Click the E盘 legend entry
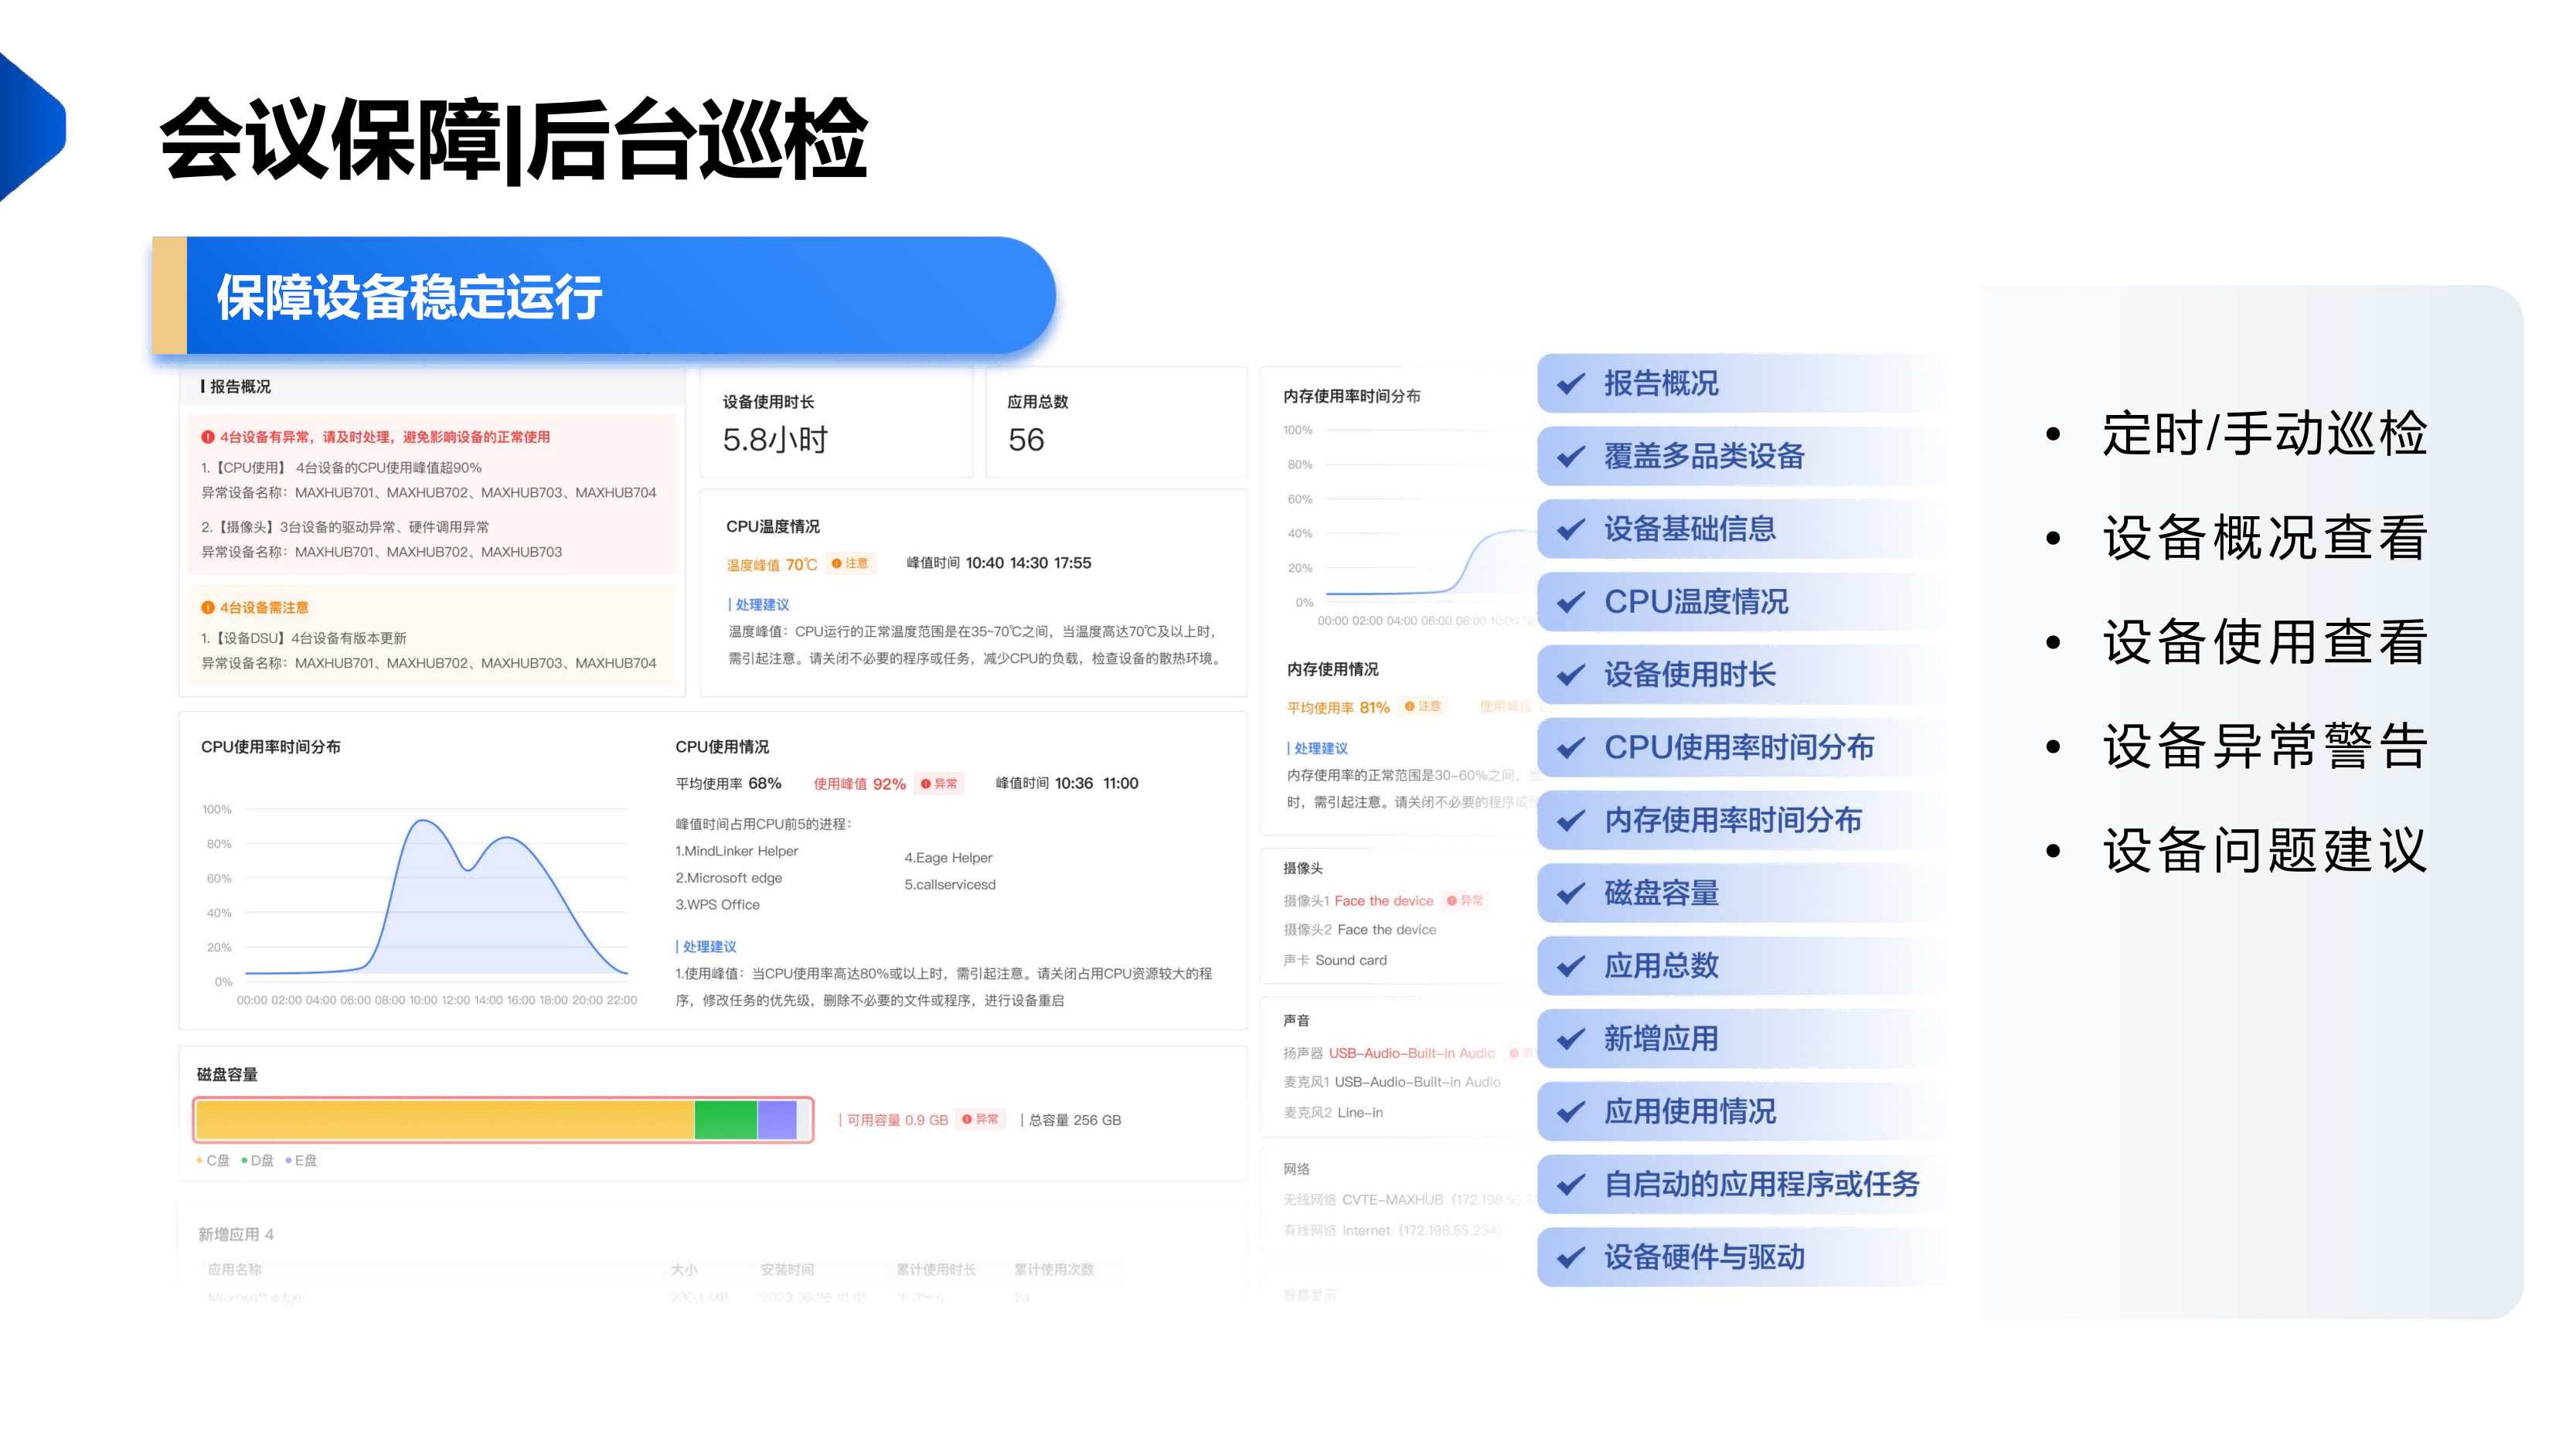This screenshot has height=1449, width=2576. tap(302, 1160)
